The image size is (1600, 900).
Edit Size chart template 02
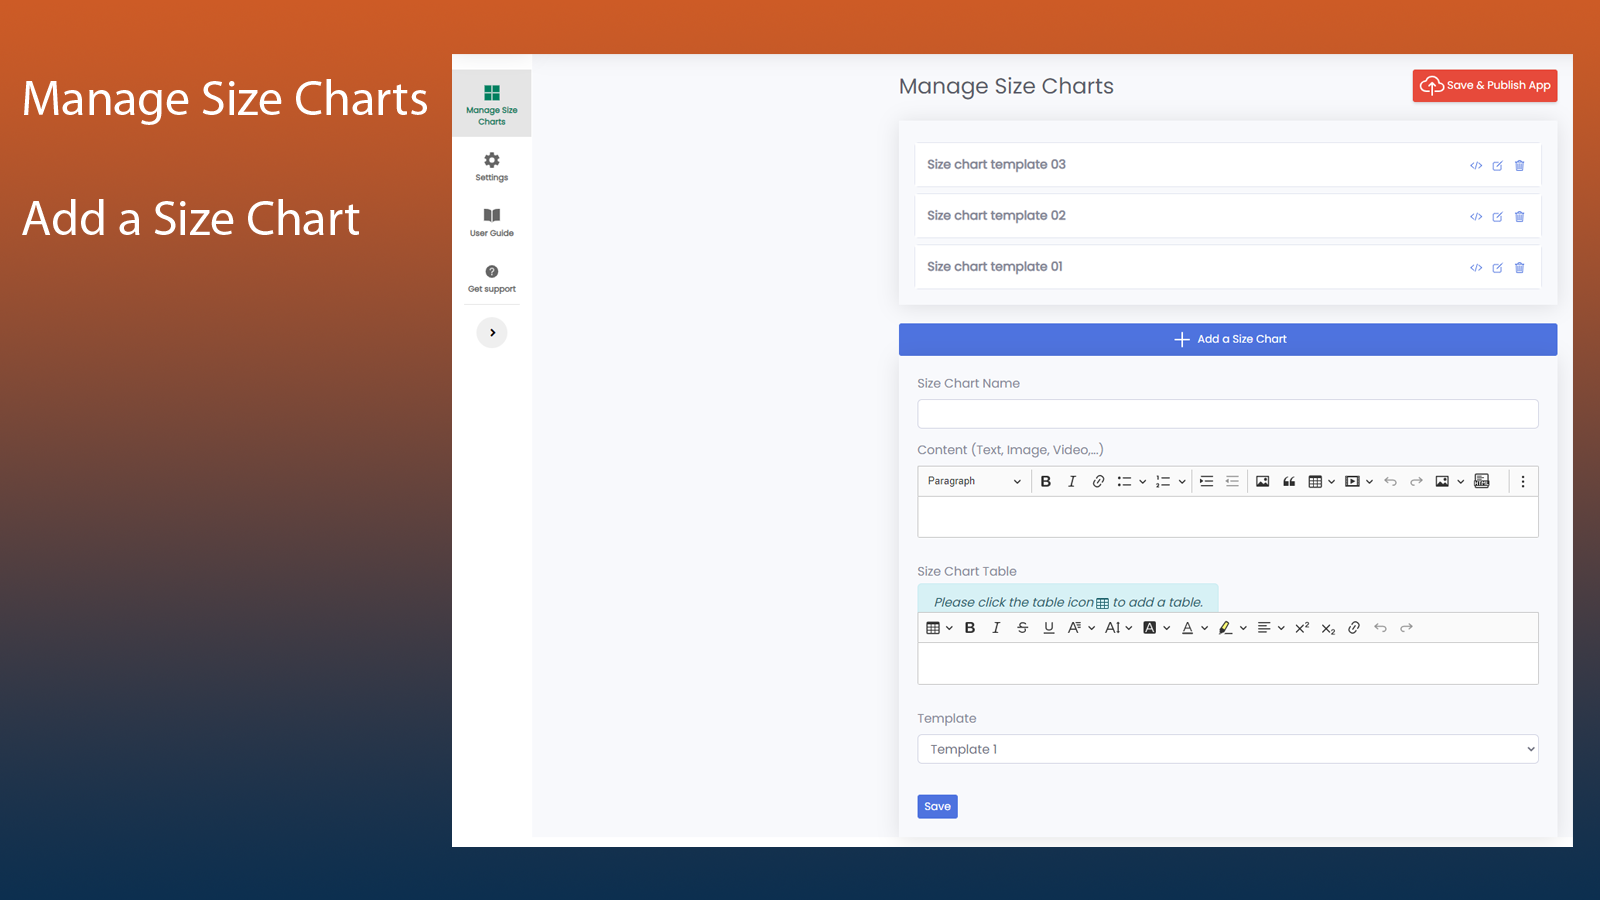1497,217
